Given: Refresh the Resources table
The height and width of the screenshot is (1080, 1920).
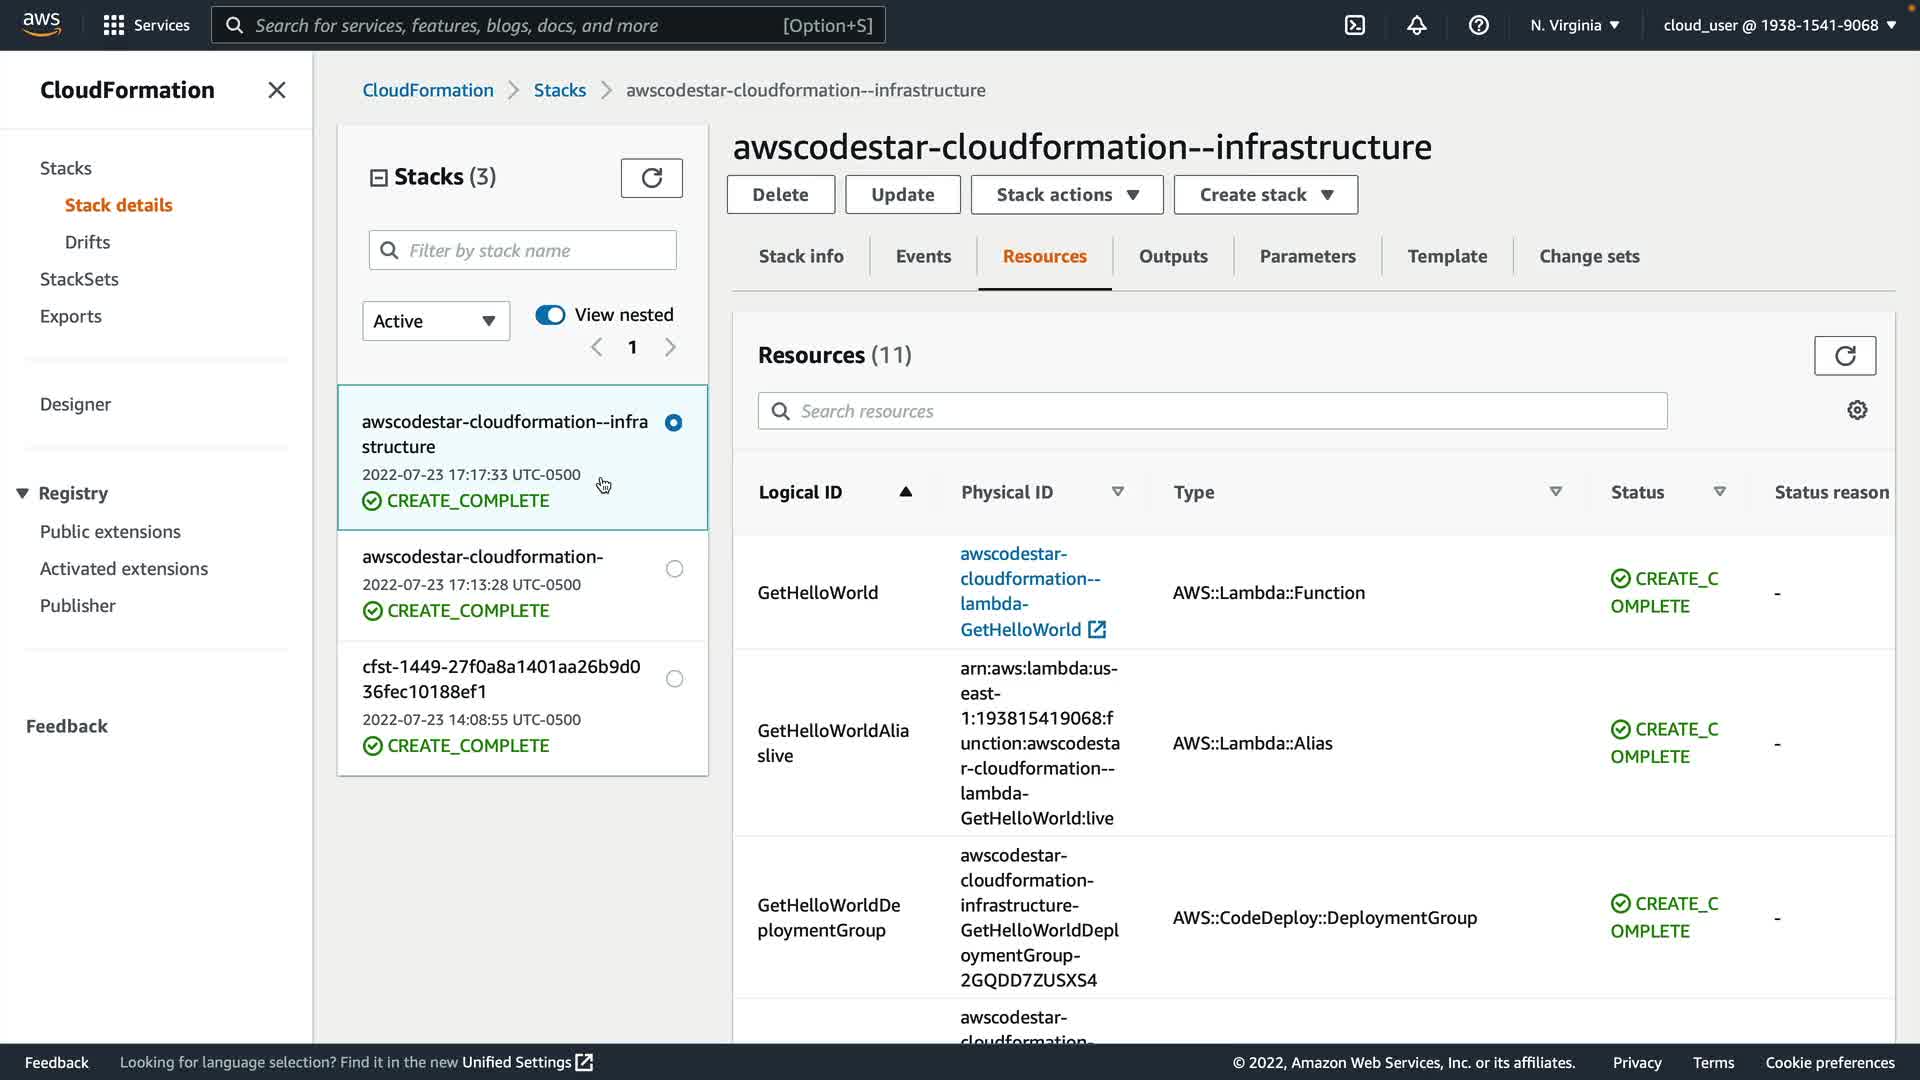Looking at the screenshot, I should (x=1844, y=356).
